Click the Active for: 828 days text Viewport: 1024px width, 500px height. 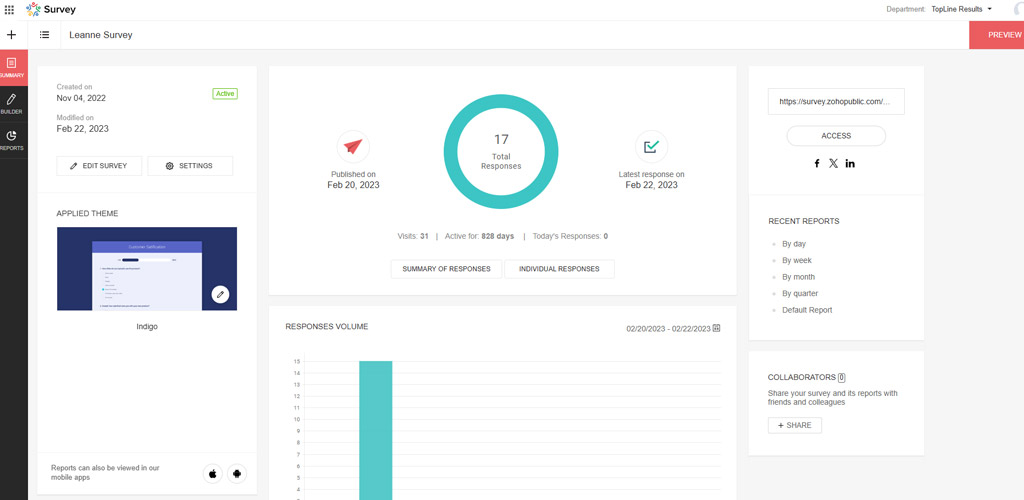coord(479,236)
